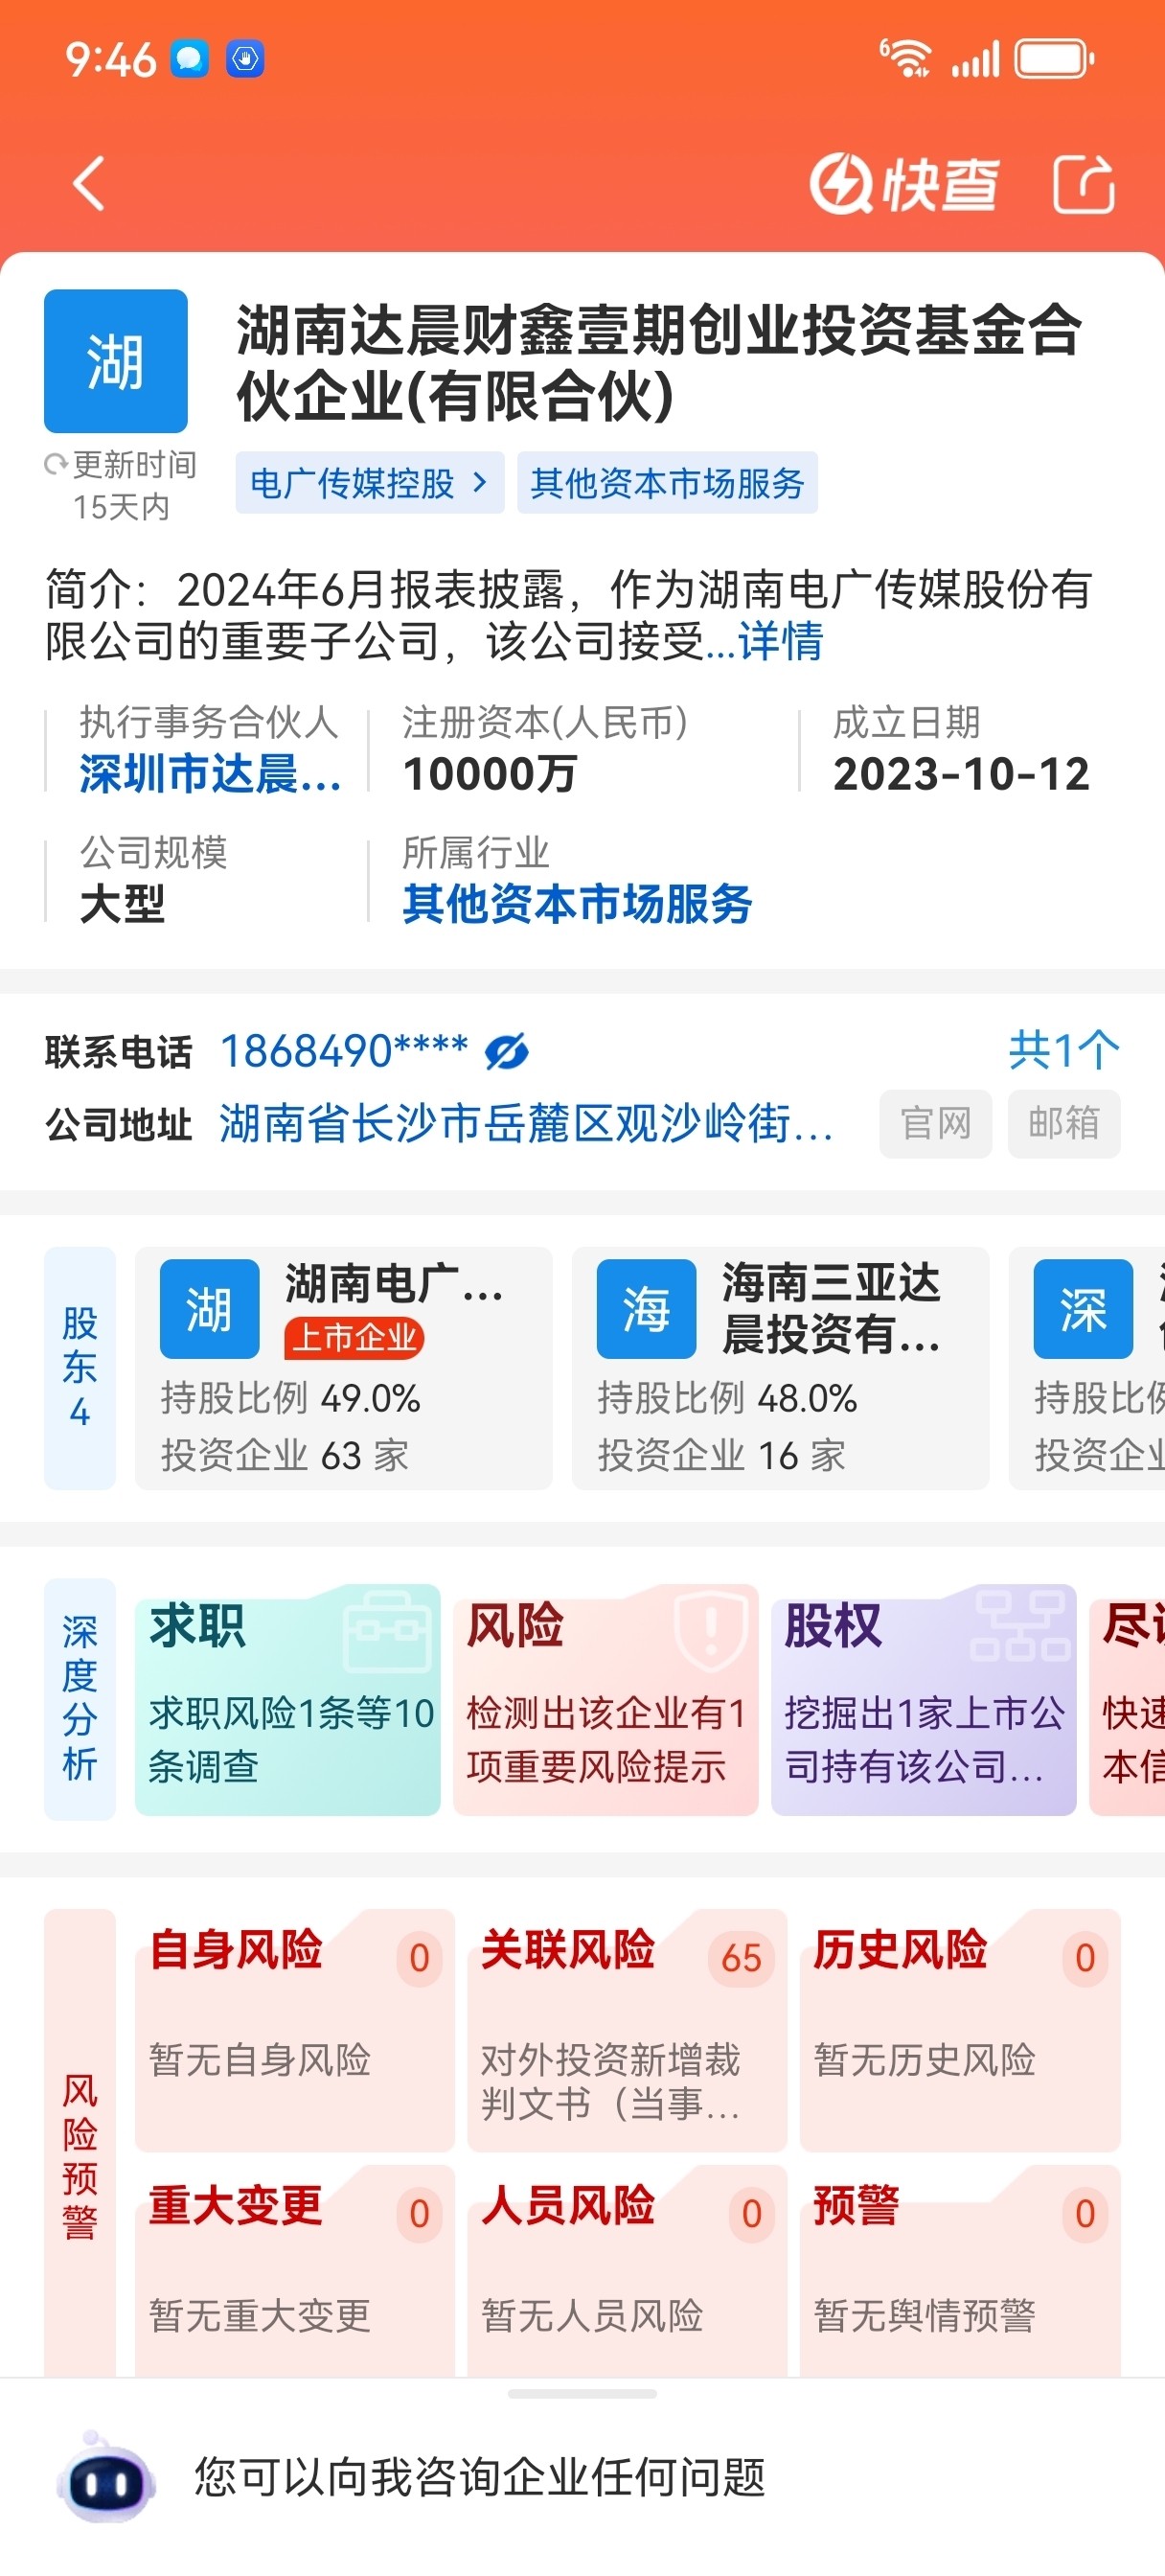Open company address 湖南省长沙市岳麓区
The width and height of the screenshot is (1165, 2576).
point(526,1124)
